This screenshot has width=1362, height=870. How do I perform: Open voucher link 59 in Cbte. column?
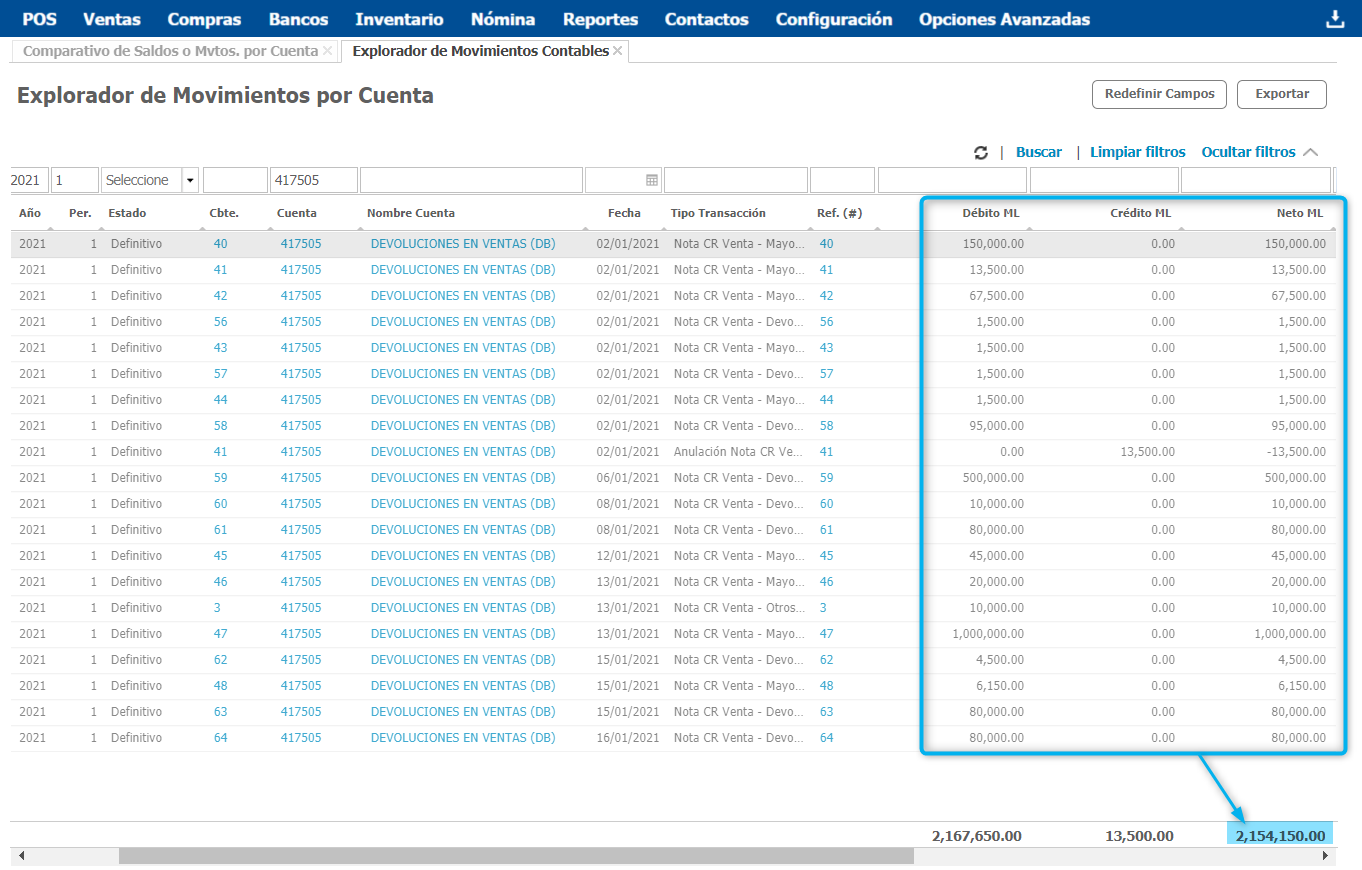pyautogui.click(x=220, y=478)
